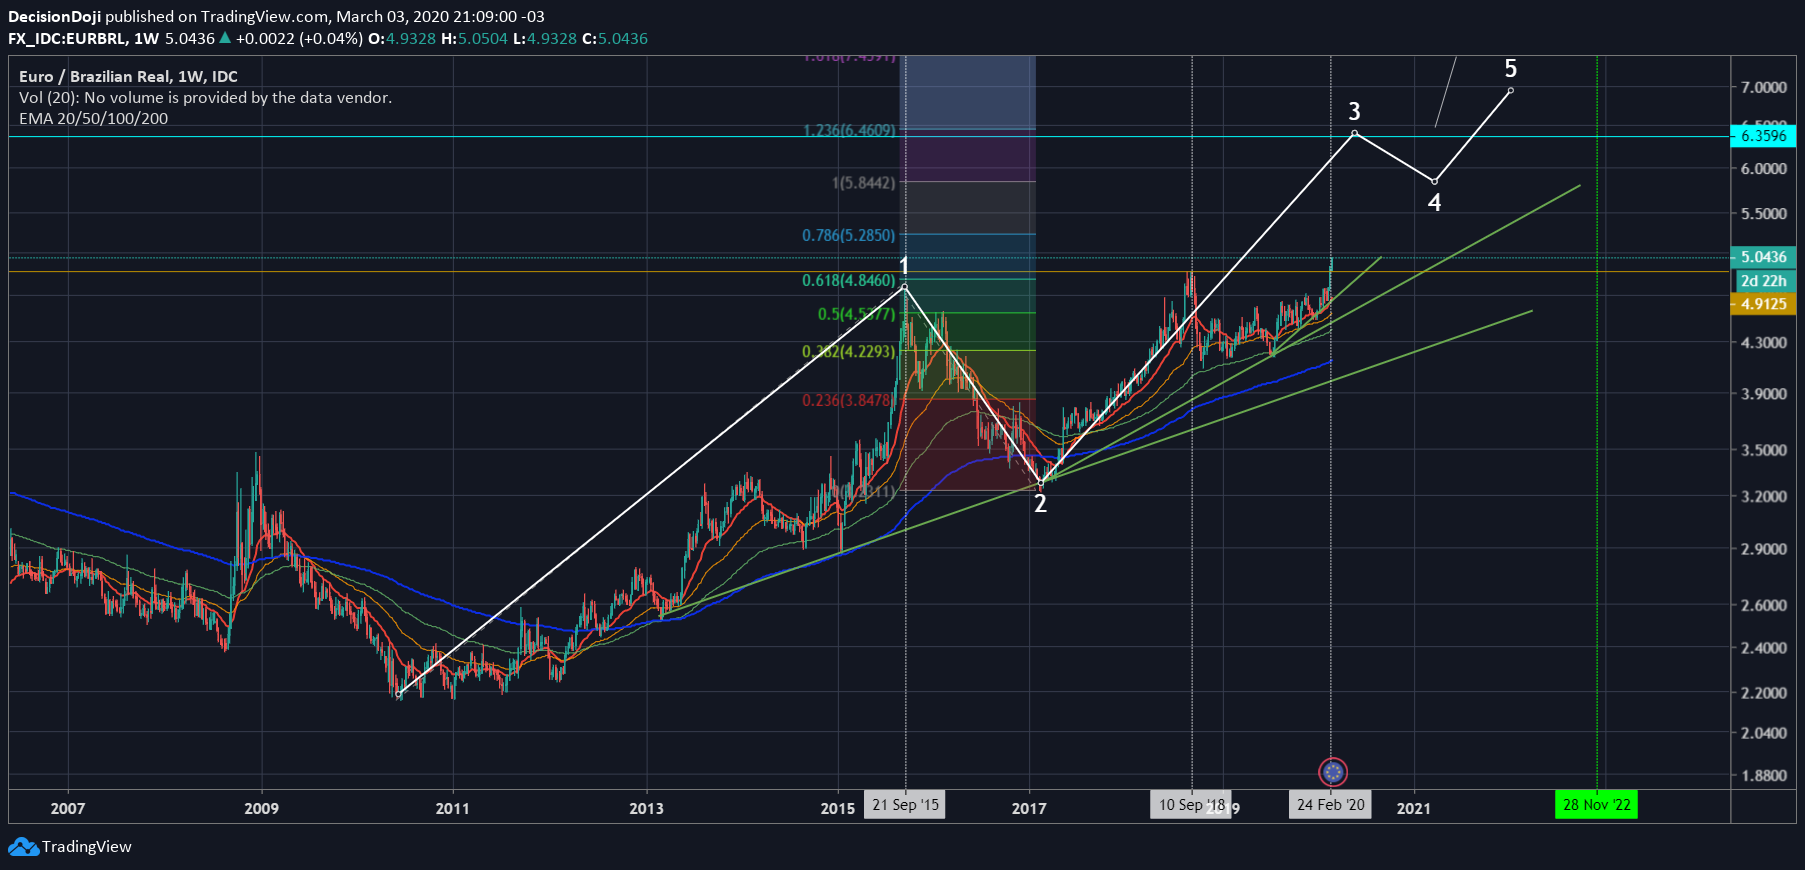Click the 0.786(5.2850) Fibonacci label

coord(849,235)
